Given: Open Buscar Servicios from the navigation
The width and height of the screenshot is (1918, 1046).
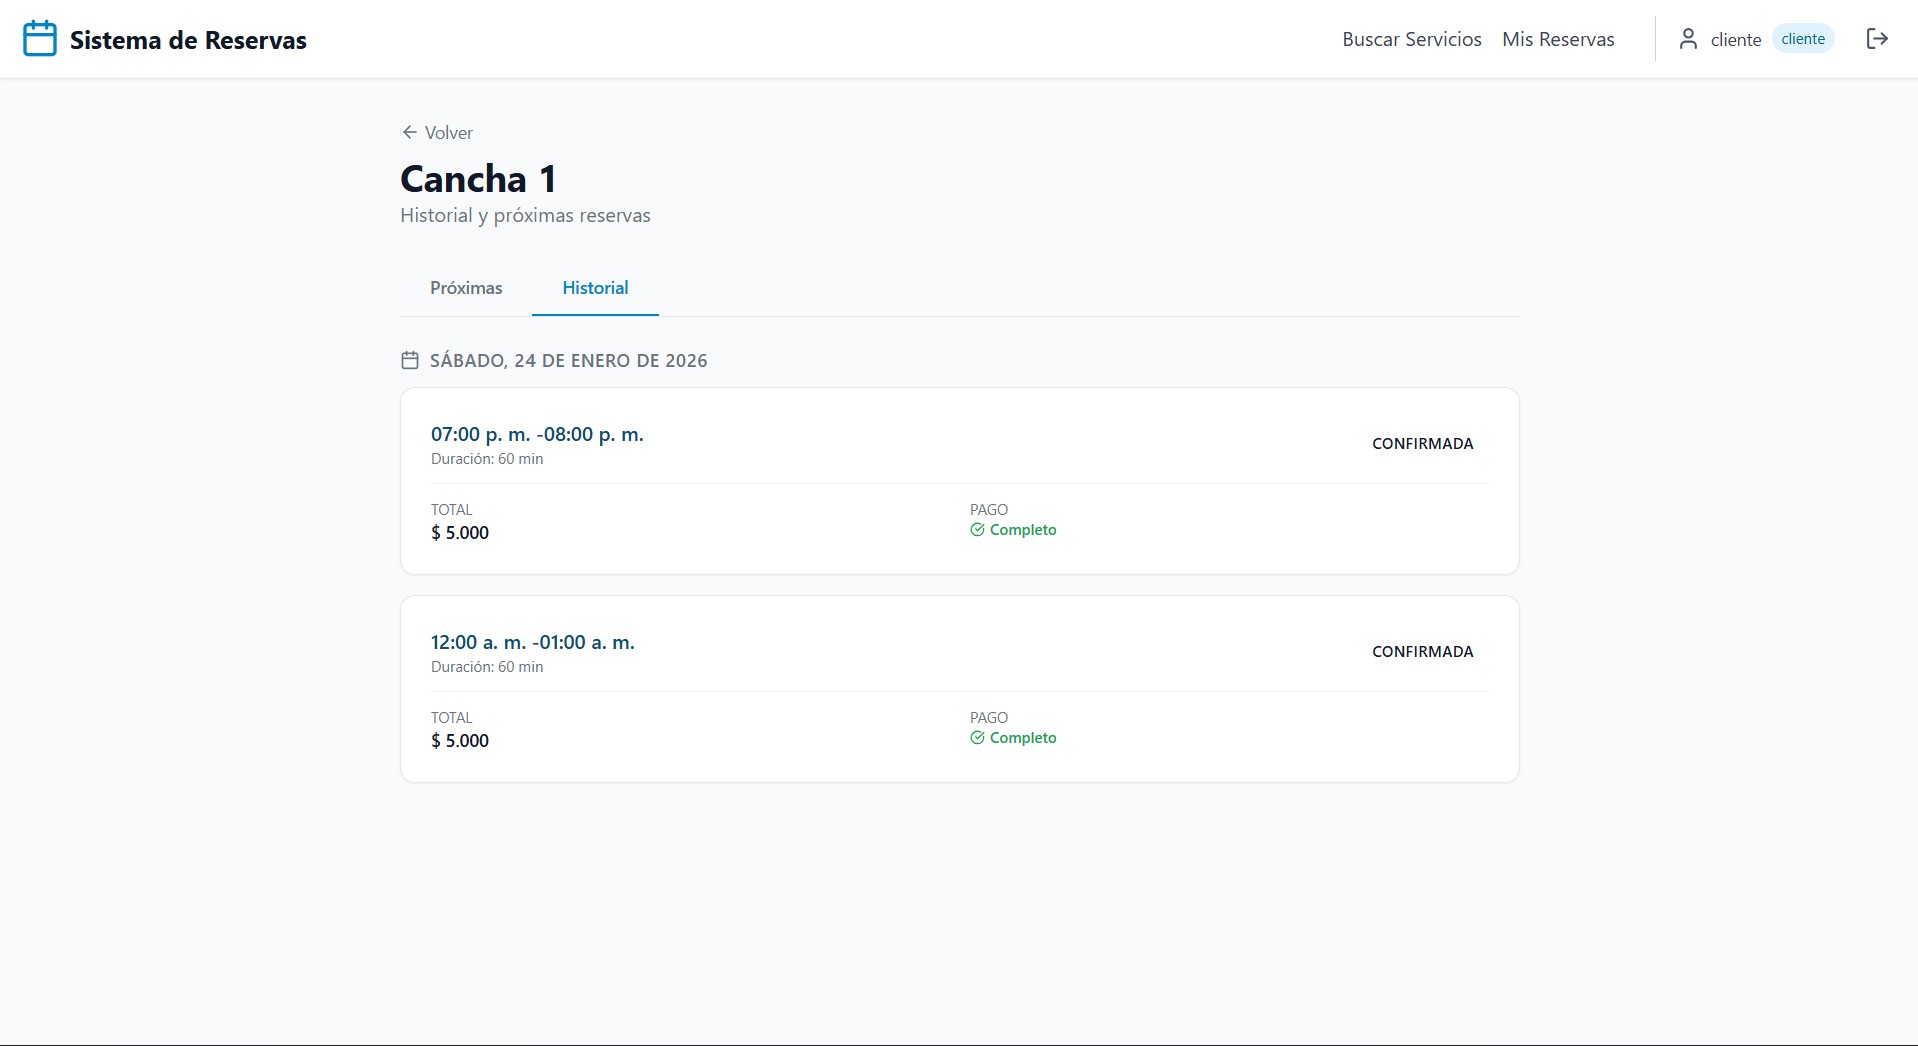Looking at the screenshot, I should click(1411, 39).
